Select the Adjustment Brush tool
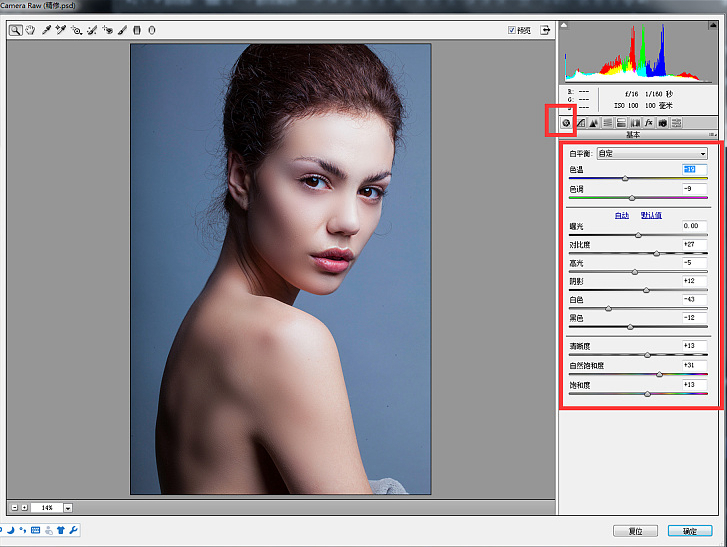 pos(122,31)
